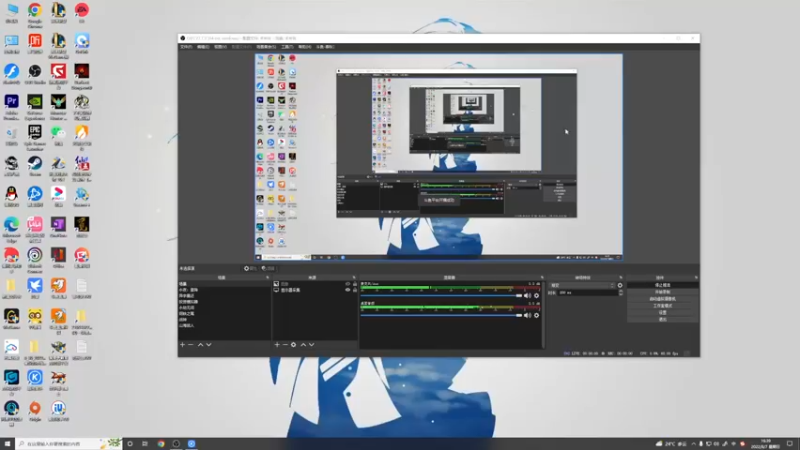The height and width of the screenshot is (450, 800).
Task: Open transition properties gear icon
Action: tap(620, 286)
